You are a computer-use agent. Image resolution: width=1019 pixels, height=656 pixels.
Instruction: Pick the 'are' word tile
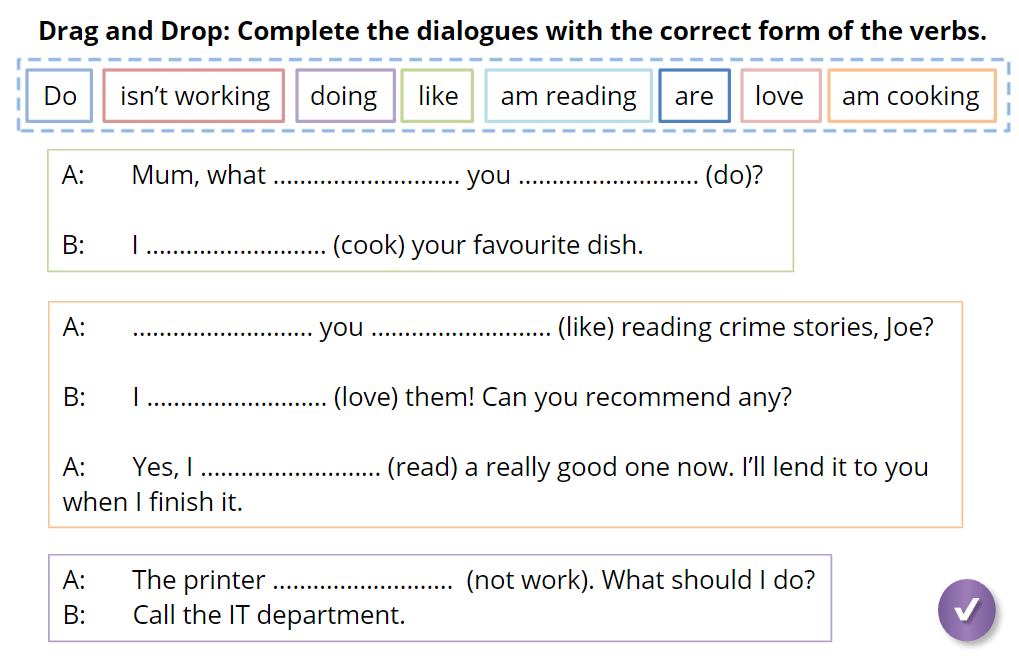(694, 96)
